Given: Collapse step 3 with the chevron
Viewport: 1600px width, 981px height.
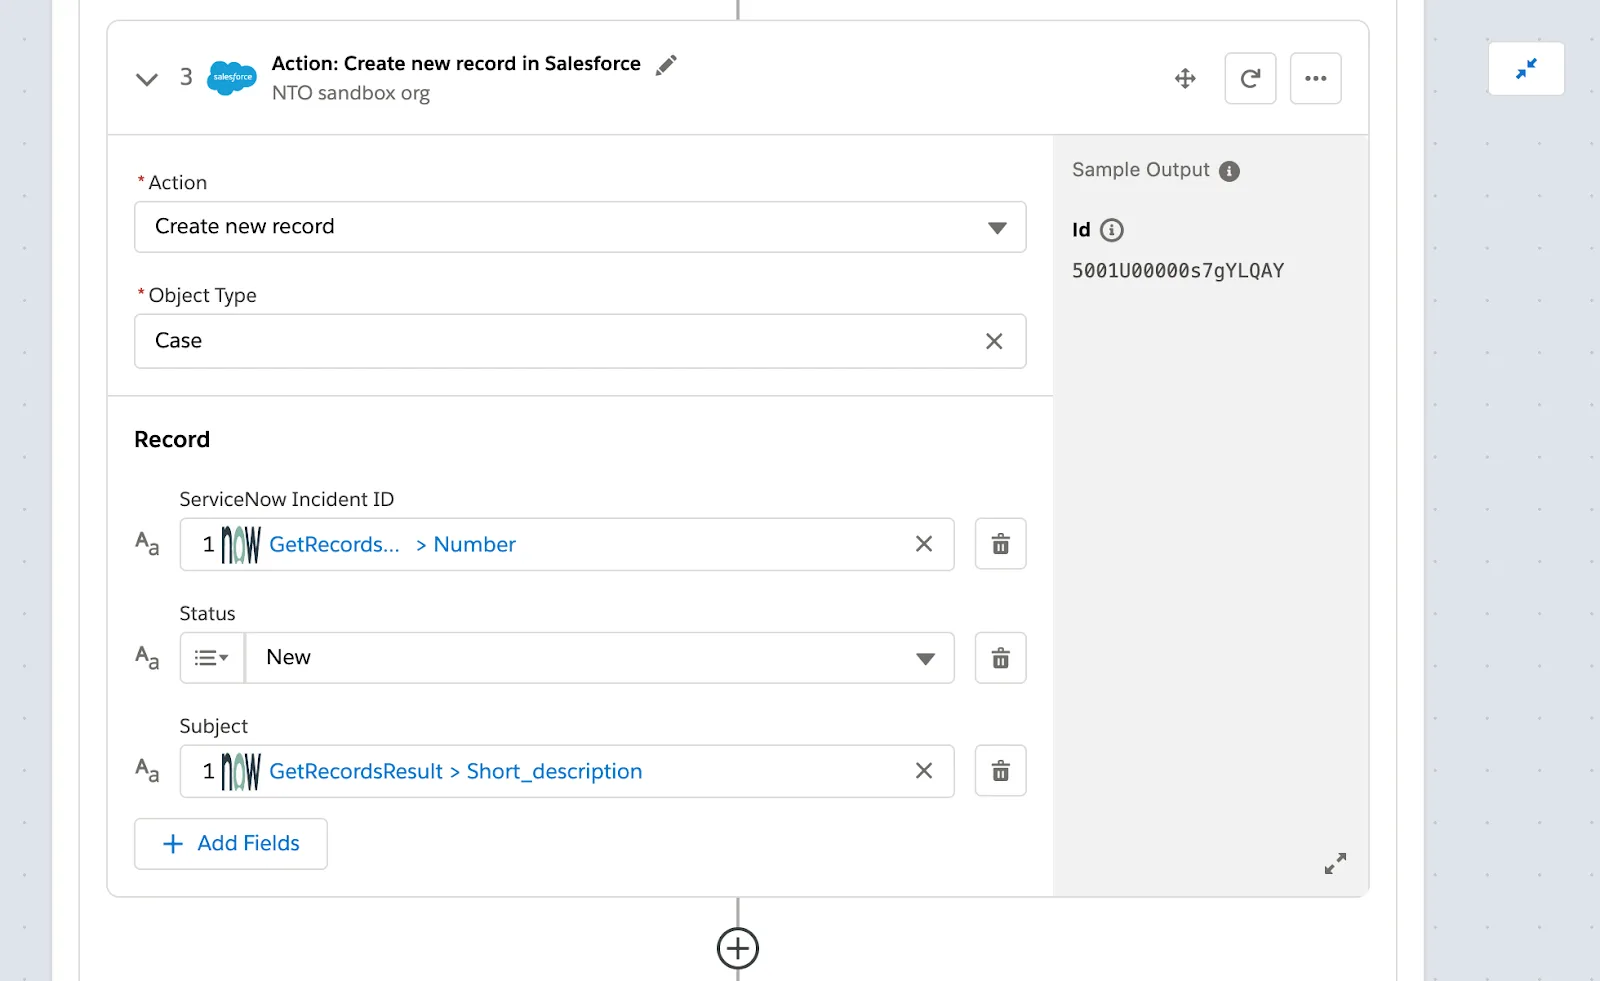Looking at the screenshot, I should point(146,77).
